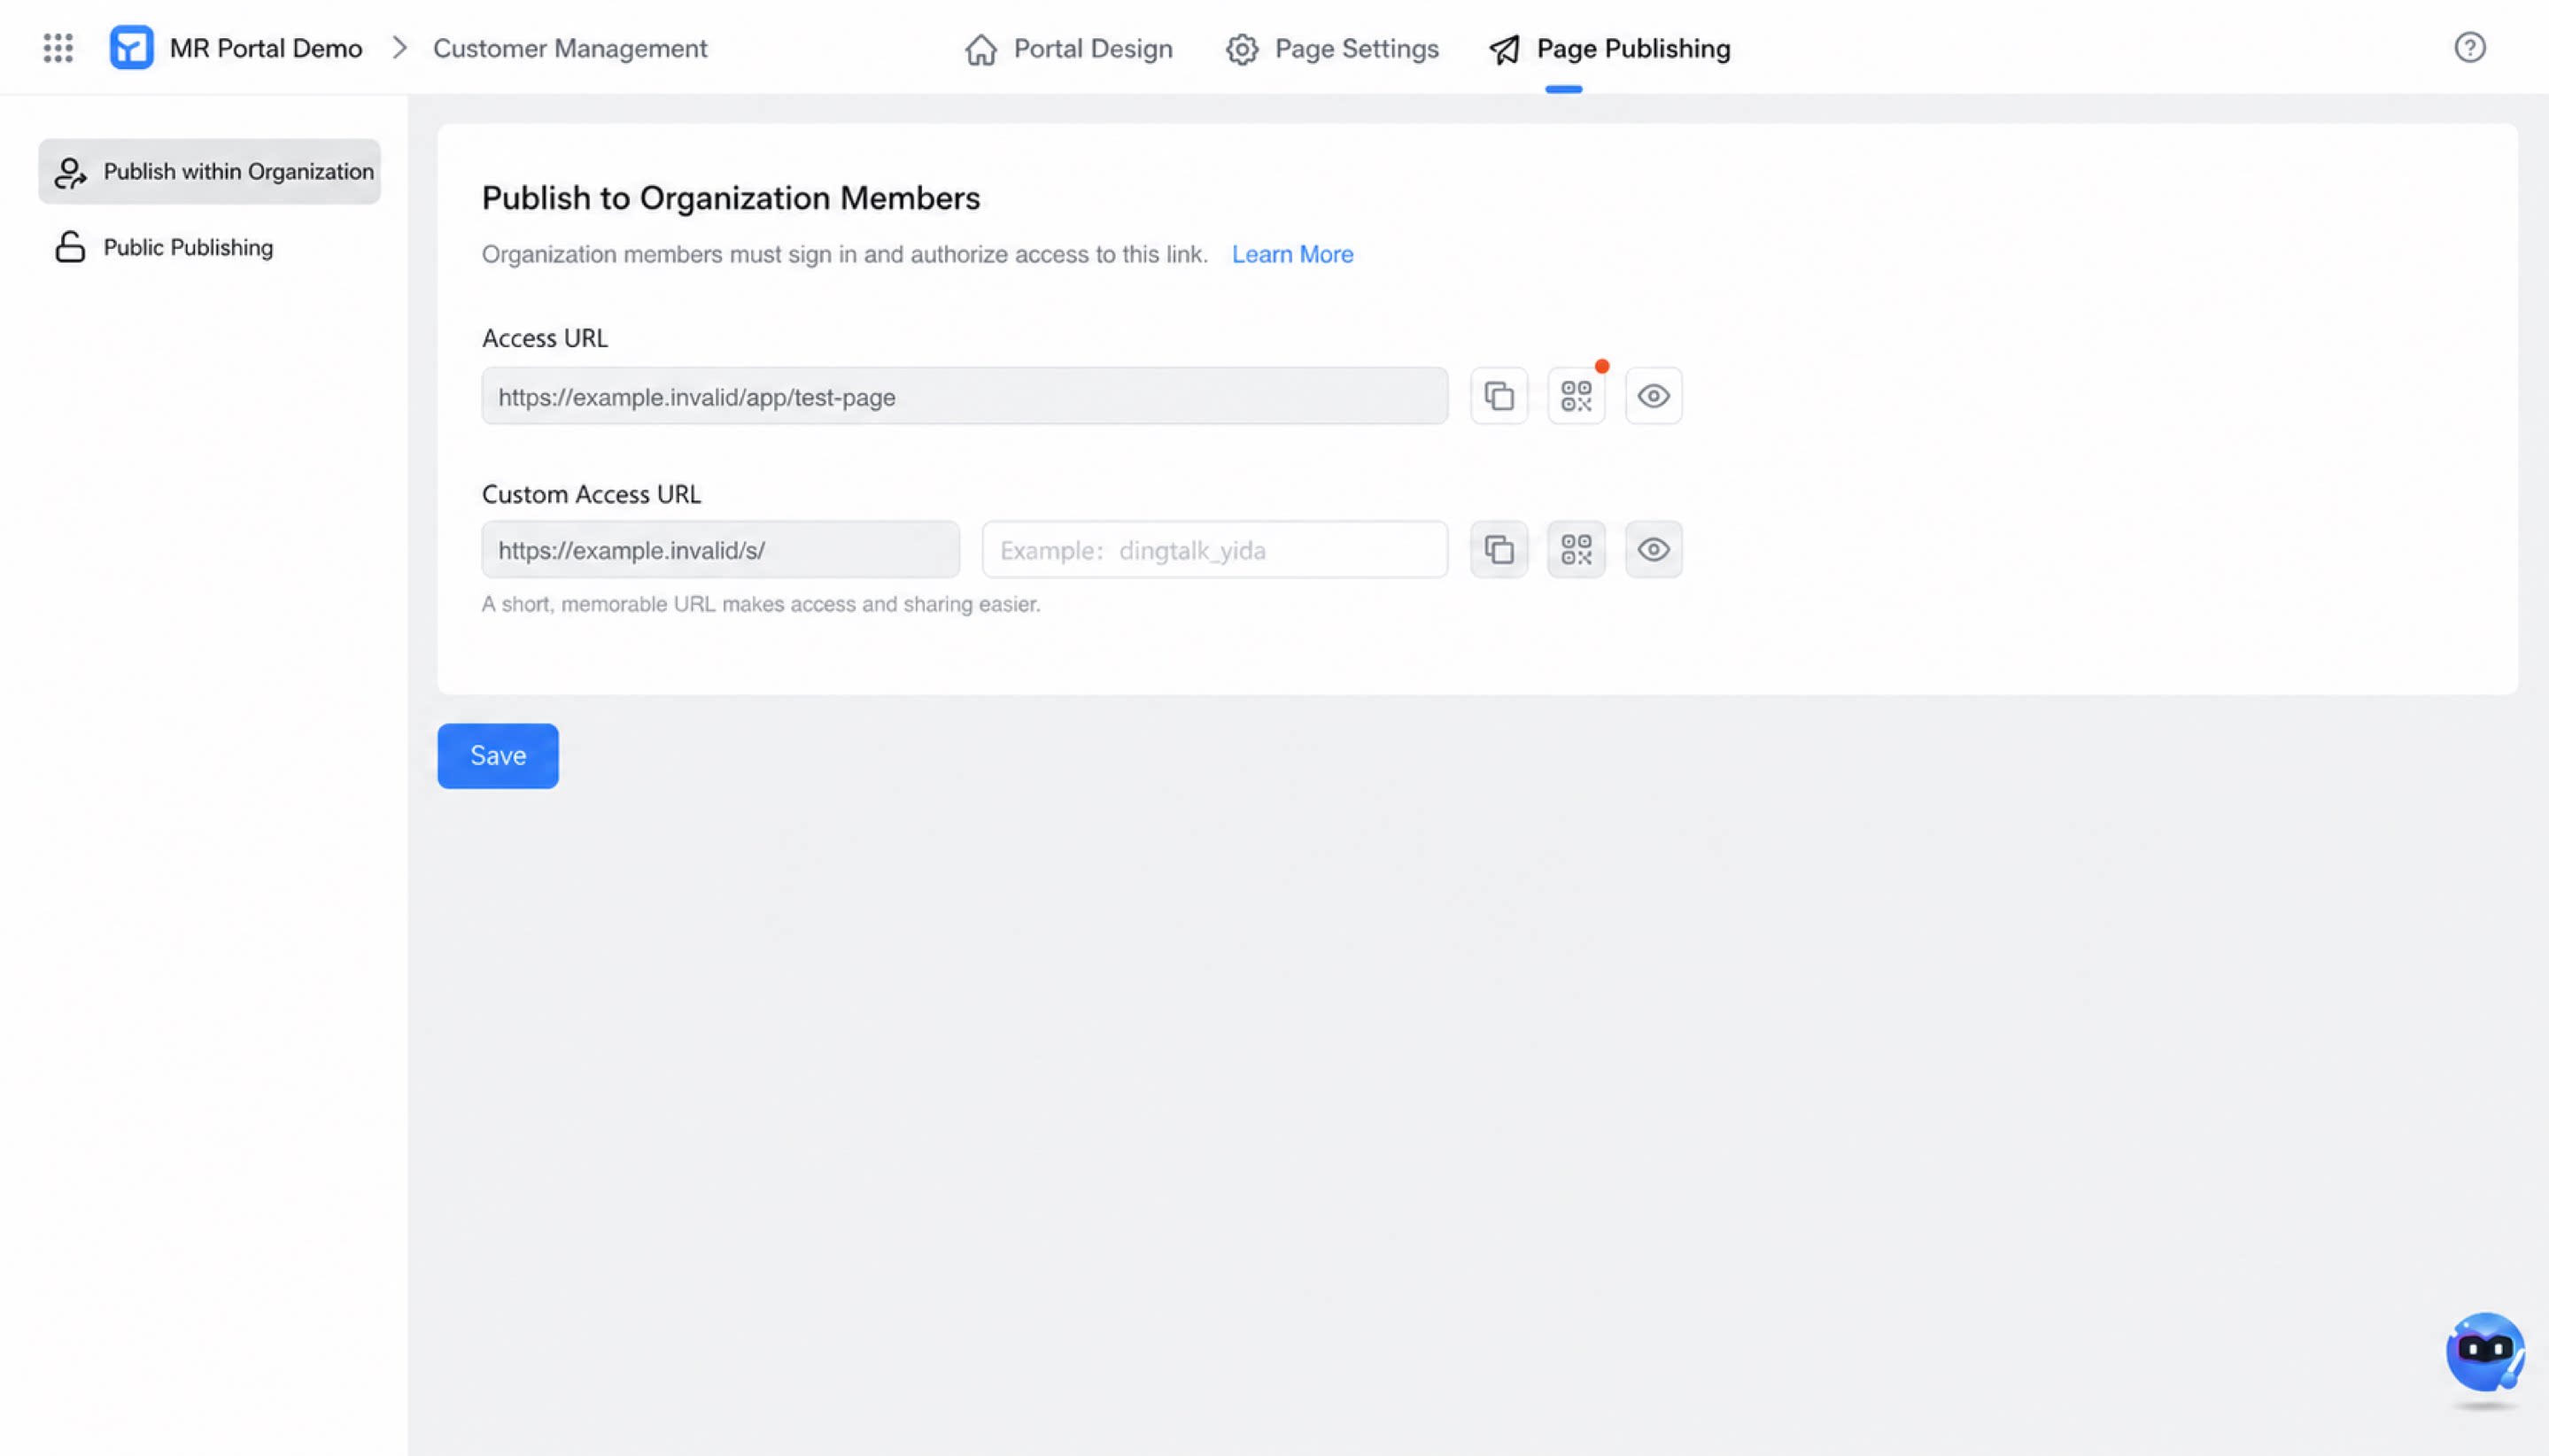Viewport: 2549px width, 1456px height.
Task: Open the app grid launcher icon
Action: pyautogui.click(x=58, y=48)
